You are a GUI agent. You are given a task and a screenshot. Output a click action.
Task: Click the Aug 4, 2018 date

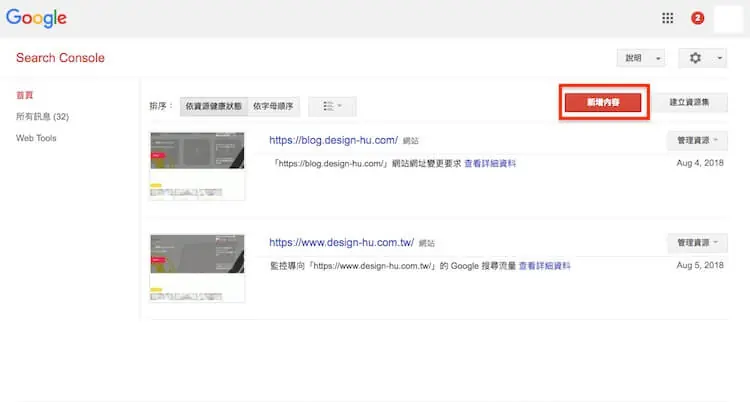coord(700,163)
